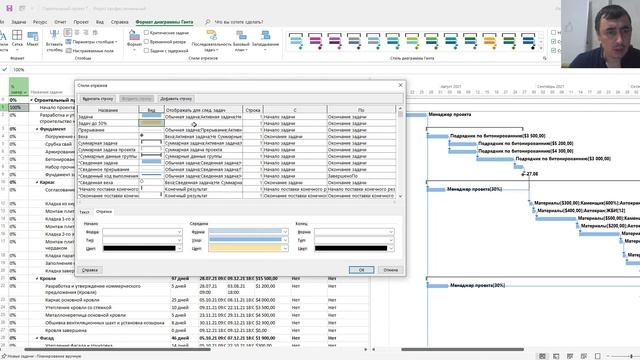Image resolution: width=640 pixels, height=360 pixels.
Task: Open Ресурс ribbon tab
Action: (40, 22)
